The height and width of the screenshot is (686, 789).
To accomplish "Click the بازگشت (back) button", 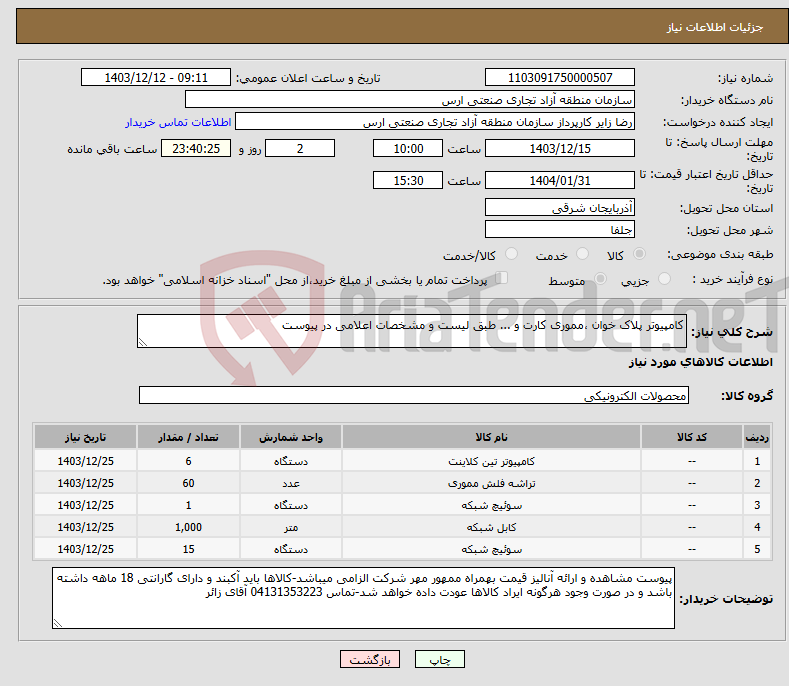I will pyautogui.click(x=370, y=659).
